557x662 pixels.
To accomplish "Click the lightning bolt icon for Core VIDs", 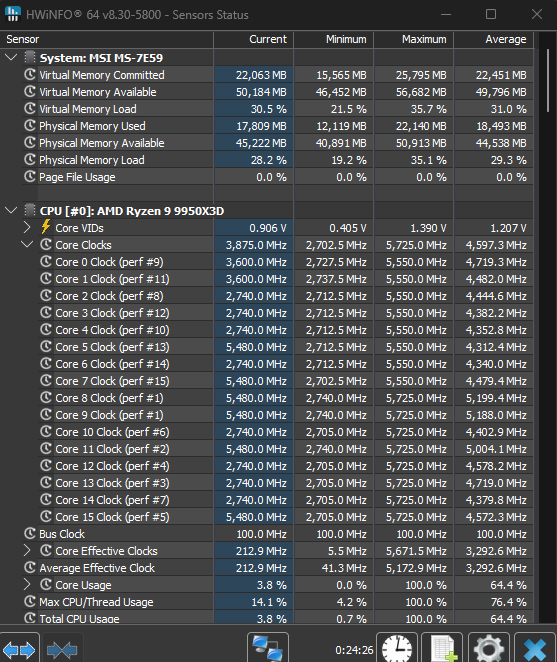I will (x=46, y=227).
